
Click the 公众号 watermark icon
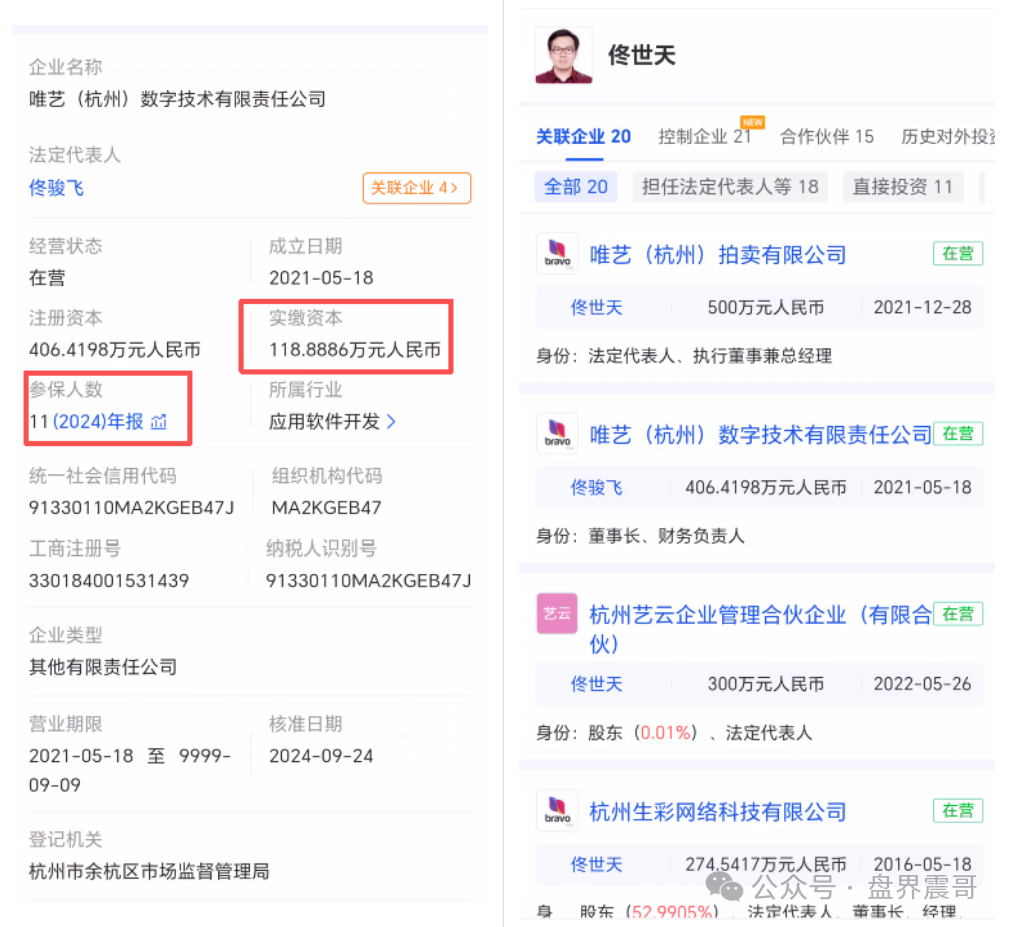click(722, 886)
